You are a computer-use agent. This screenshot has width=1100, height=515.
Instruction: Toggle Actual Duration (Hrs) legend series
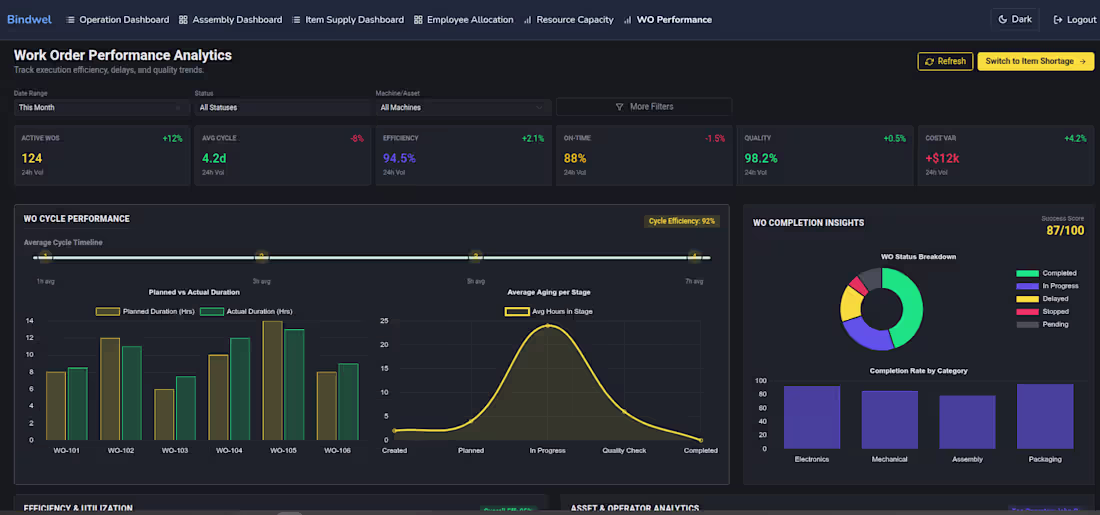[x=246, y=312]
